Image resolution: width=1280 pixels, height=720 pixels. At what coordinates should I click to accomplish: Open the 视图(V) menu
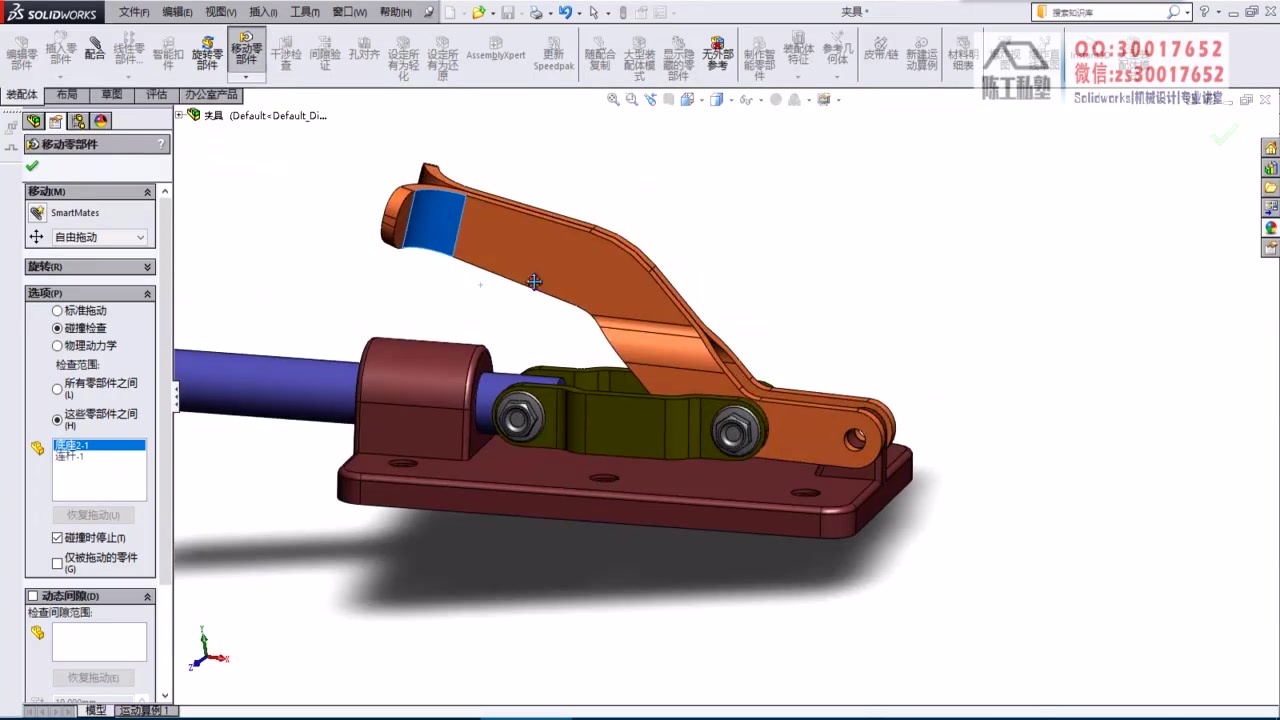(220, 12)
